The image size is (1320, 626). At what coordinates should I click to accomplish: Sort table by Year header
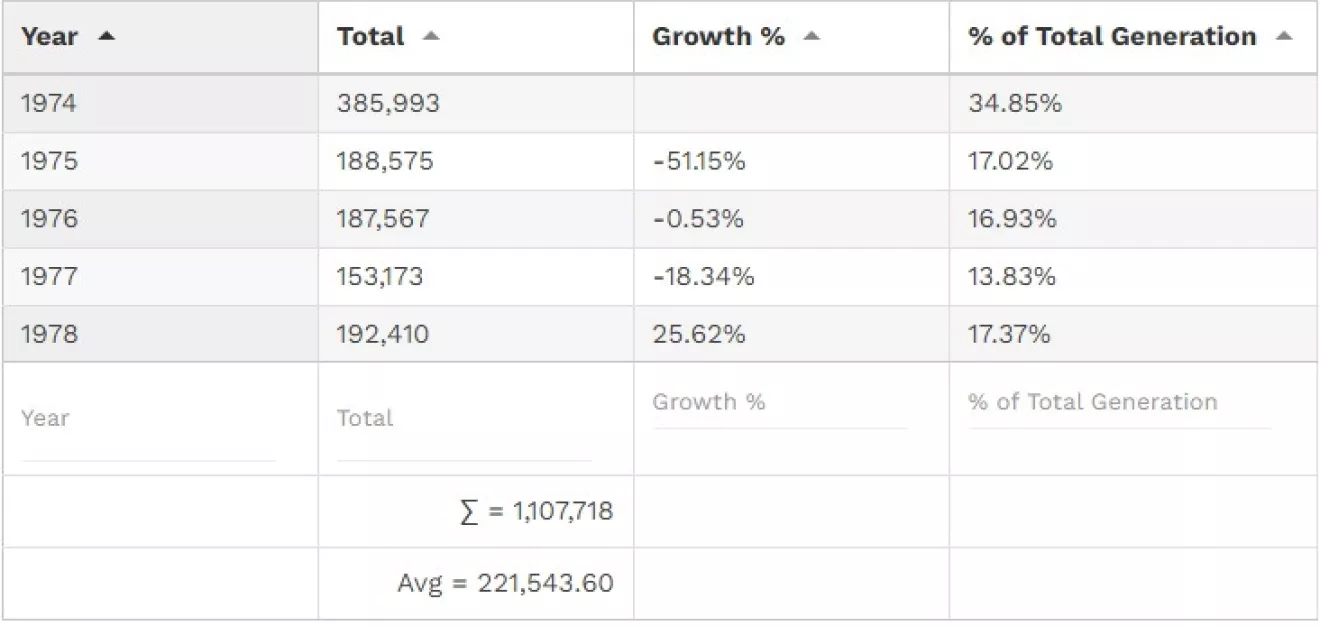[49, 36]
